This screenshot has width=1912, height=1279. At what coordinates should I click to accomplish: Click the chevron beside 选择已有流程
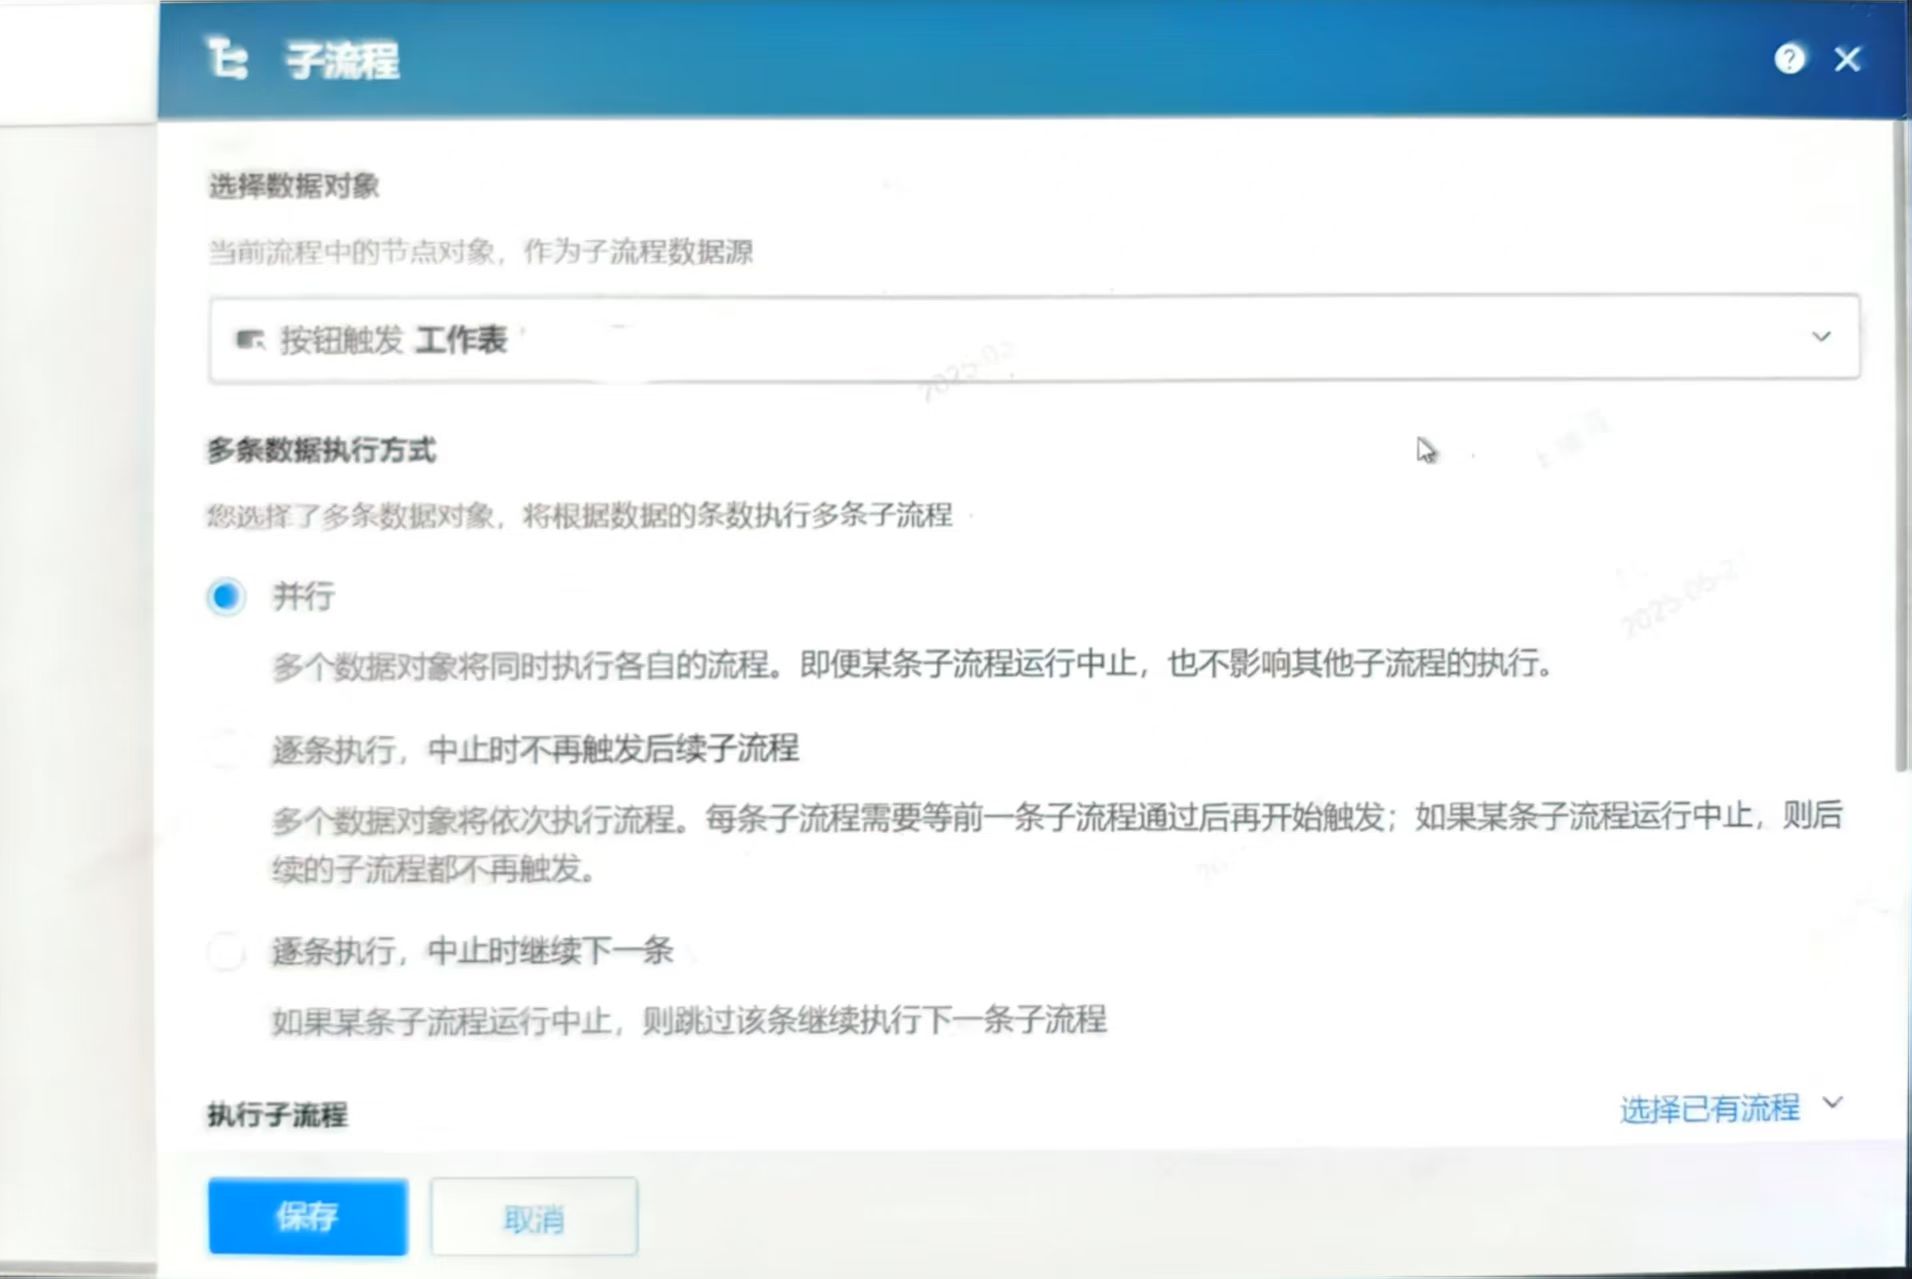click(x=1832, y=1103)
